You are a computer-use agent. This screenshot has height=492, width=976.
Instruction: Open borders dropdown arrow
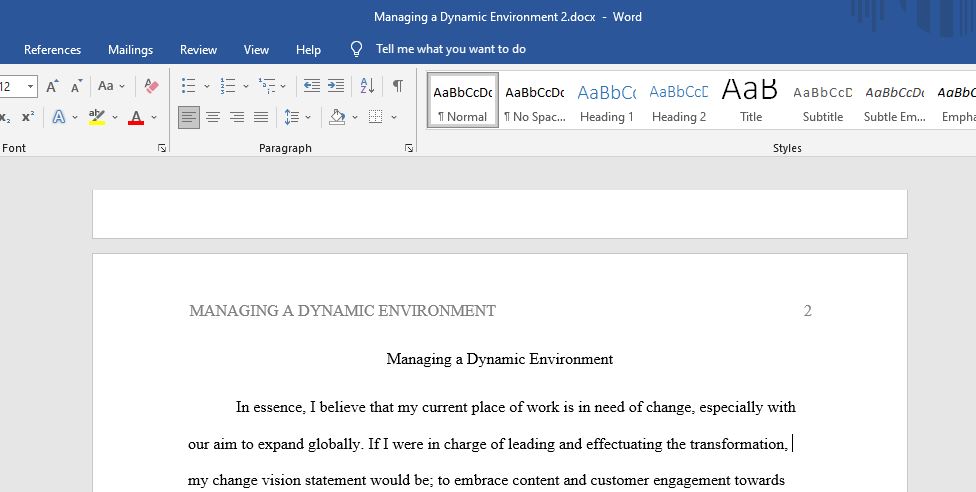coord(393,117)
